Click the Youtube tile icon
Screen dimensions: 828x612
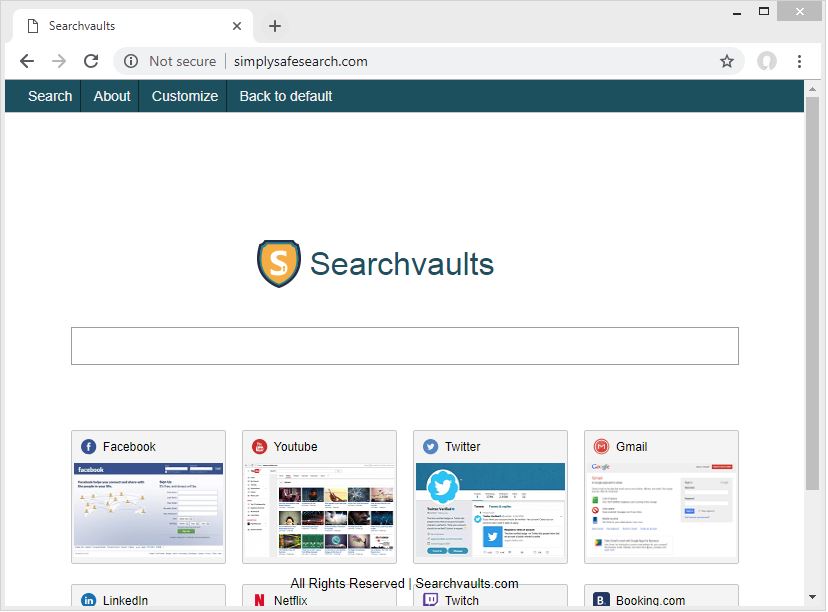pyautogui.click(x=259, y=447)
